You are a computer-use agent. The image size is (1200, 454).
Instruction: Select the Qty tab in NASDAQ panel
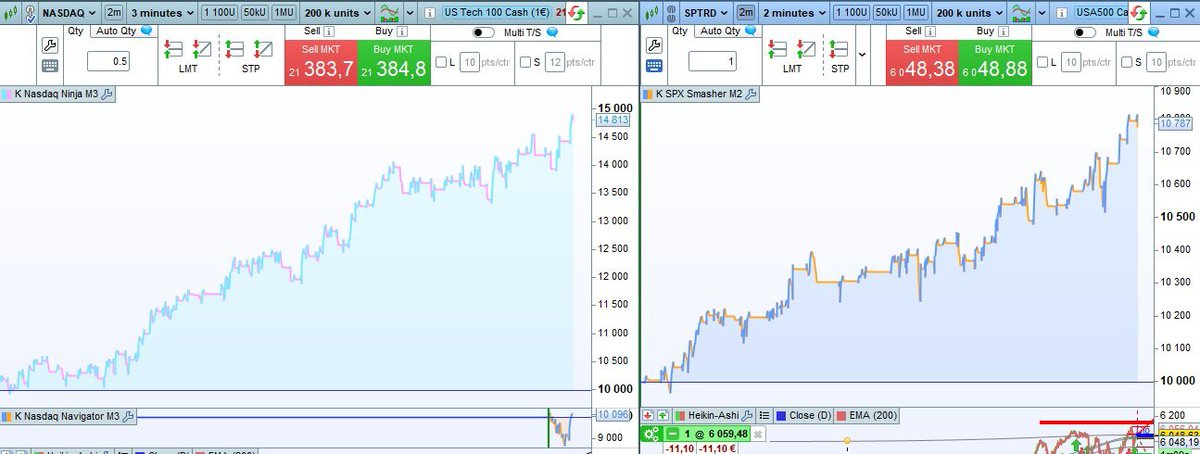coord(74,31)
